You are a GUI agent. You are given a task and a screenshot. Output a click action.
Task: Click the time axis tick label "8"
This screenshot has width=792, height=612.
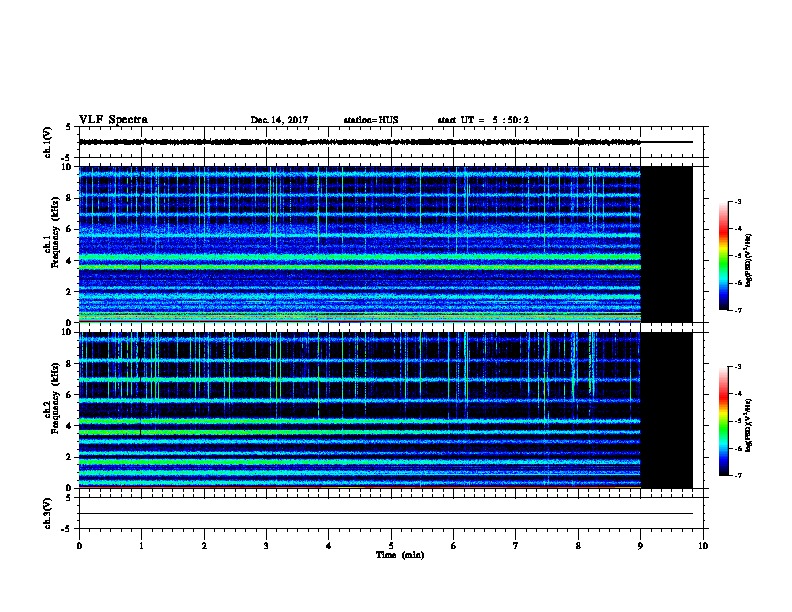click(578, 546)
